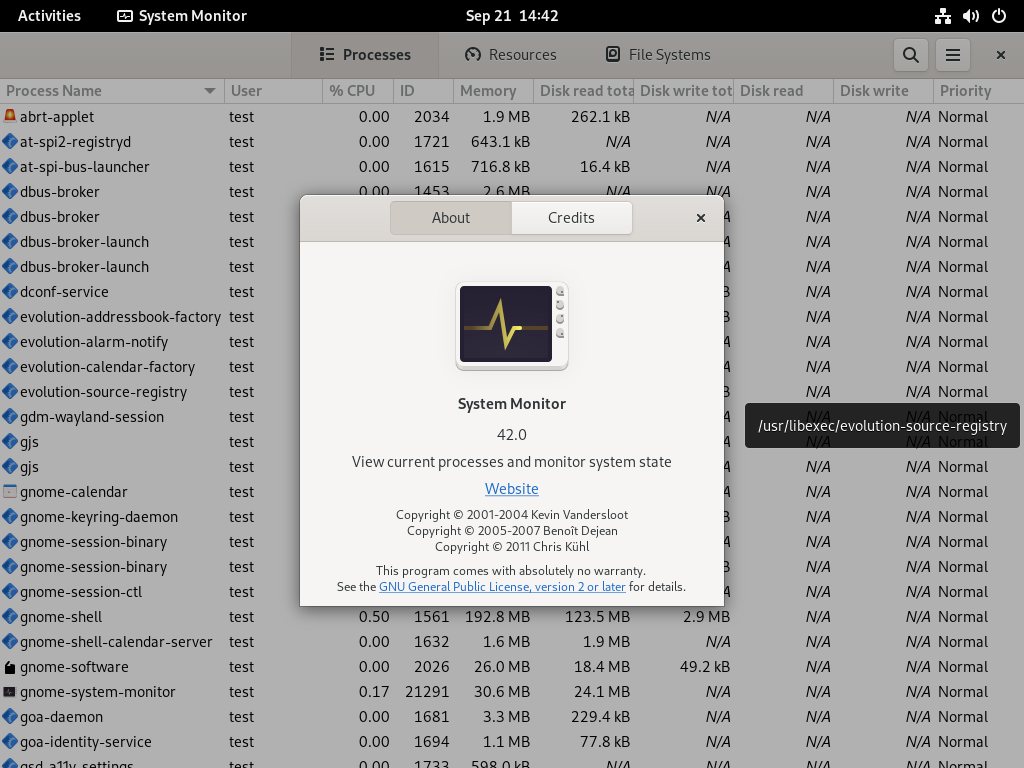The image size is (1024, 768).
Task: Switch to the Processes tab
Action: click(365, 55)
